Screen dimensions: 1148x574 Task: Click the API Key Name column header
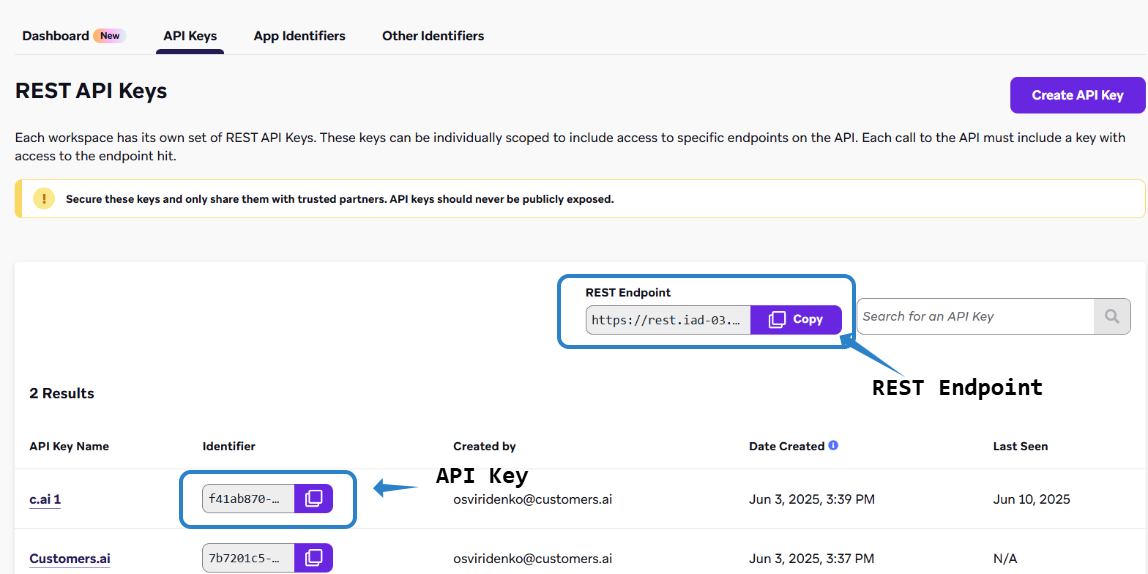(x=69, y=446)
